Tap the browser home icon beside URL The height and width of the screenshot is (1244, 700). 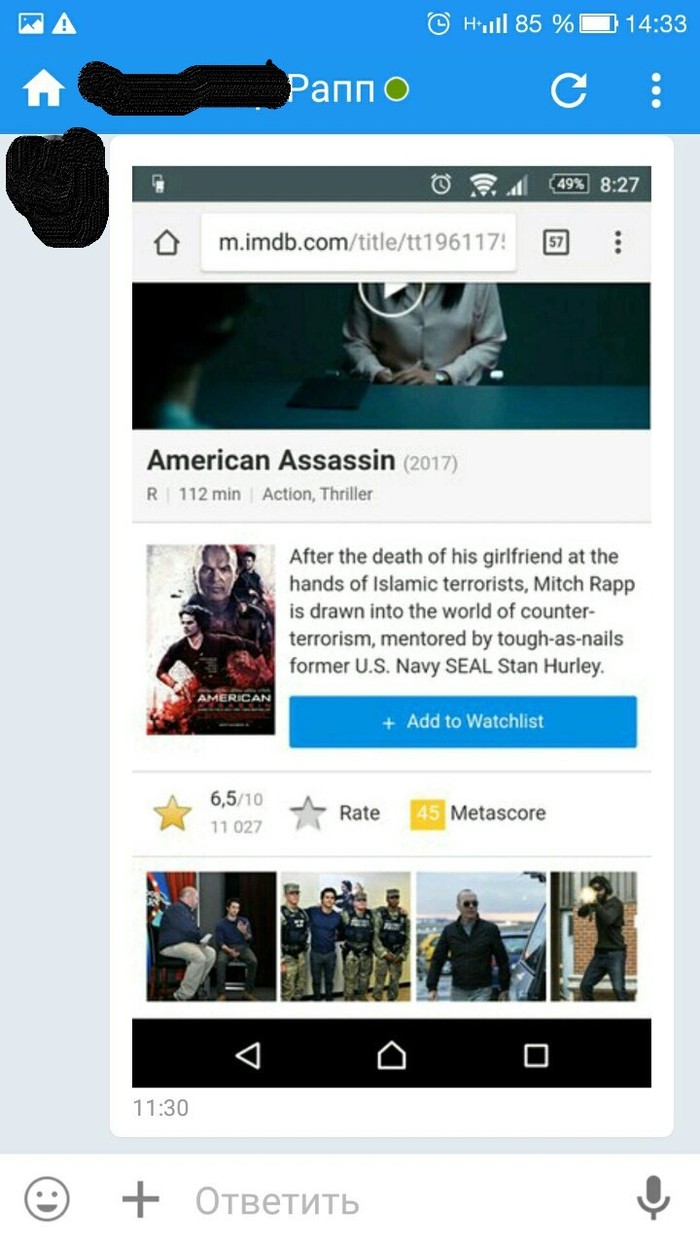coord(167,243)
